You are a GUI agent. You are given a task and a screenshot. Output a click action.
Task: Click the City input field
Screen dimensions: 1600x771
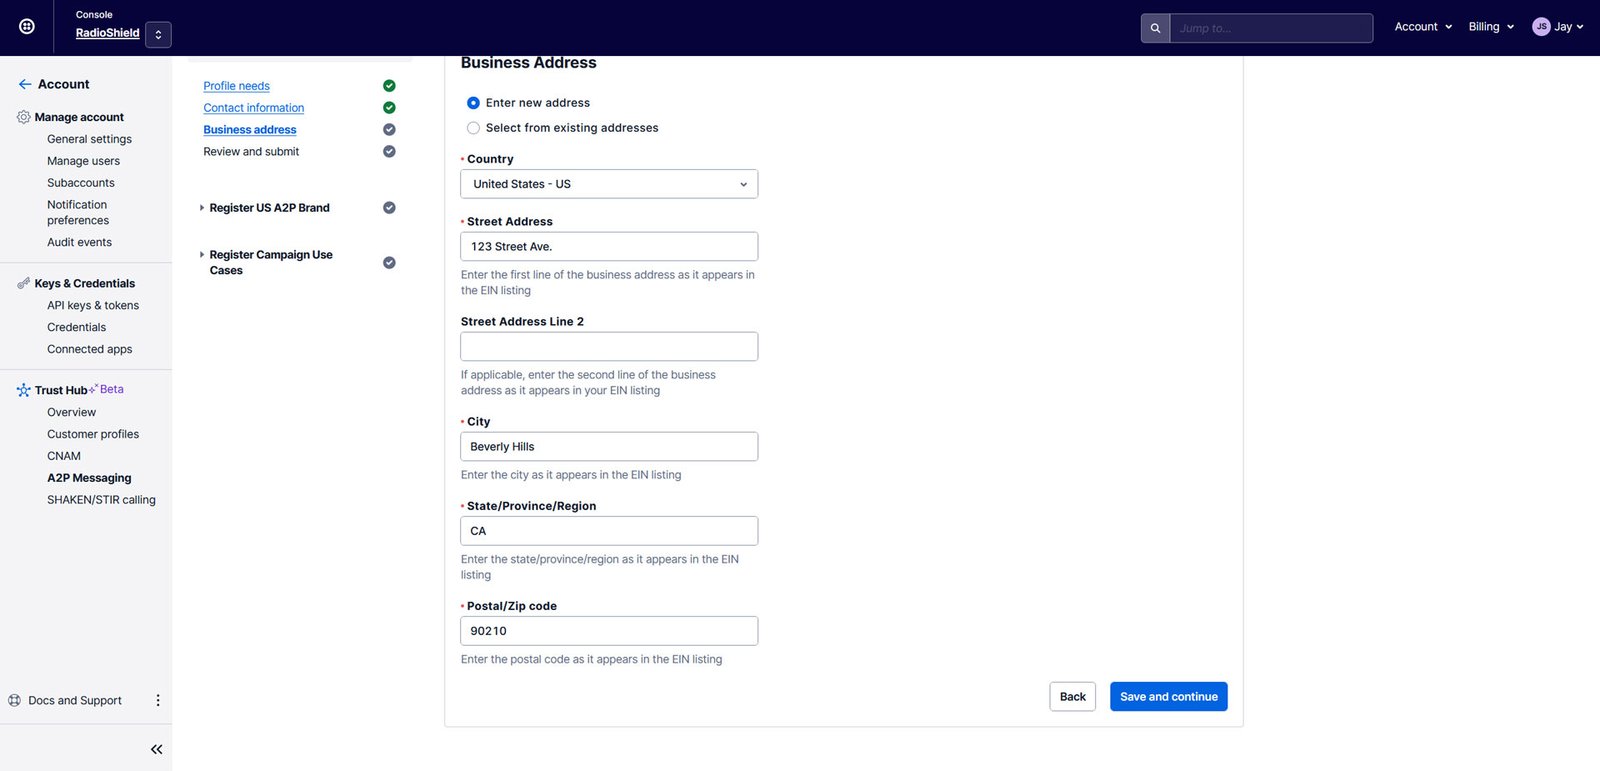609,447
